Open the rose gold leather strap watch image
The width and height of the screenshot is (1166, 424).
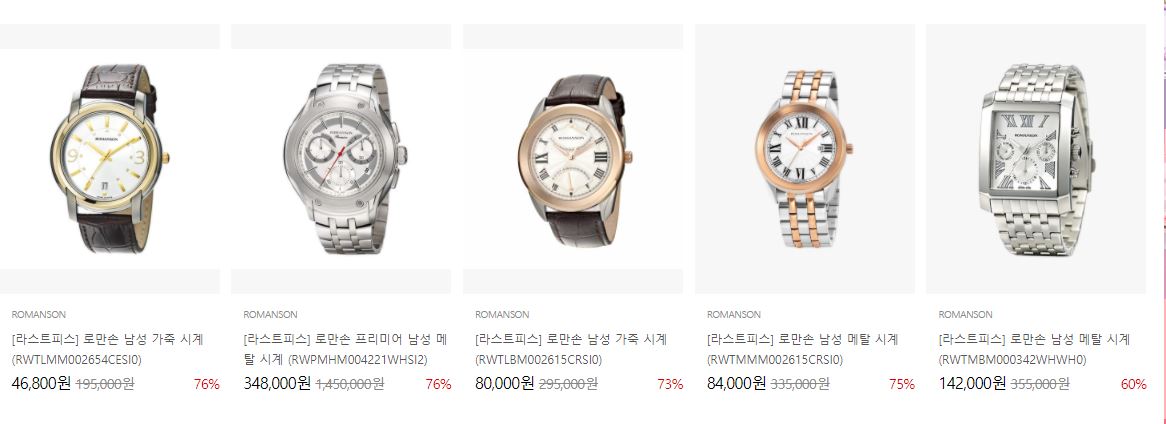tap(573, 158)
